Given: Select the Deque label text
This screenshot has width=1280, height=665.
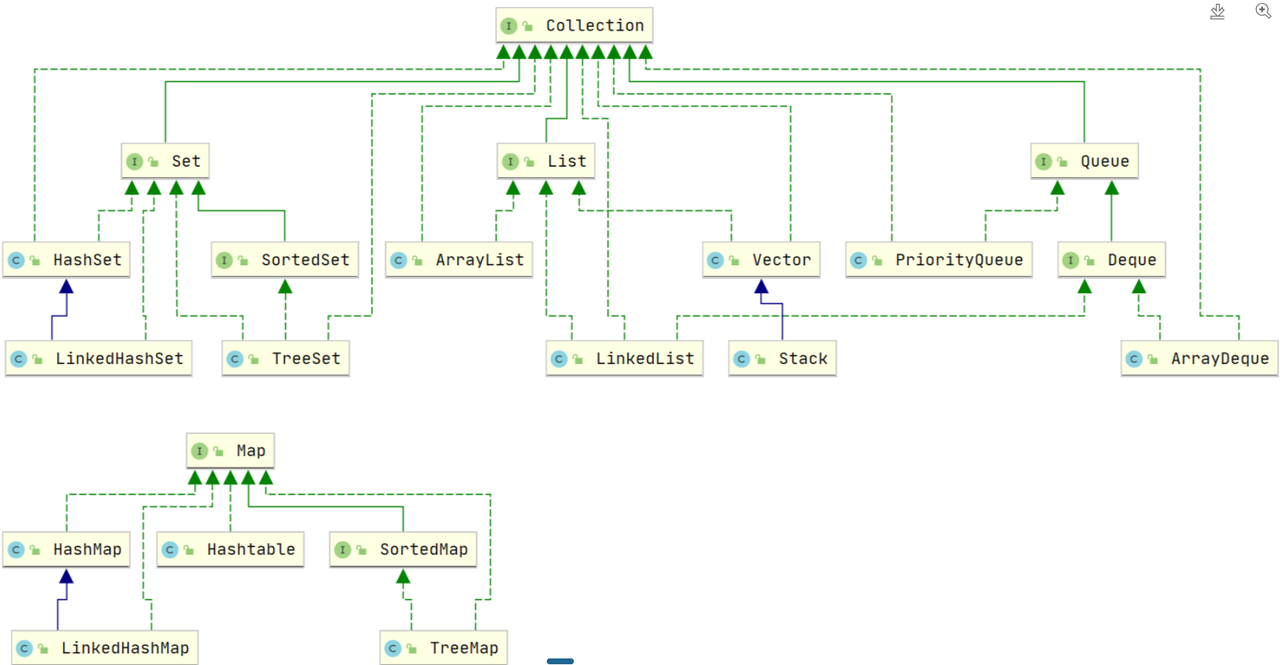Looking at the screenshot, I should (1132, 260).
